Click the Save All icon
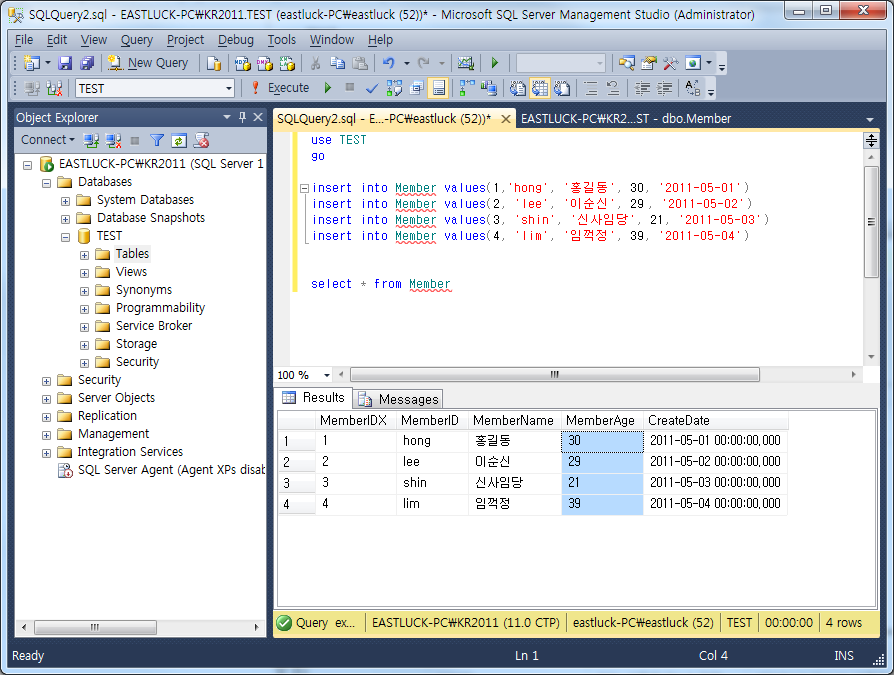This screenshot has height=675, width=894. click(x=87, y=63)
